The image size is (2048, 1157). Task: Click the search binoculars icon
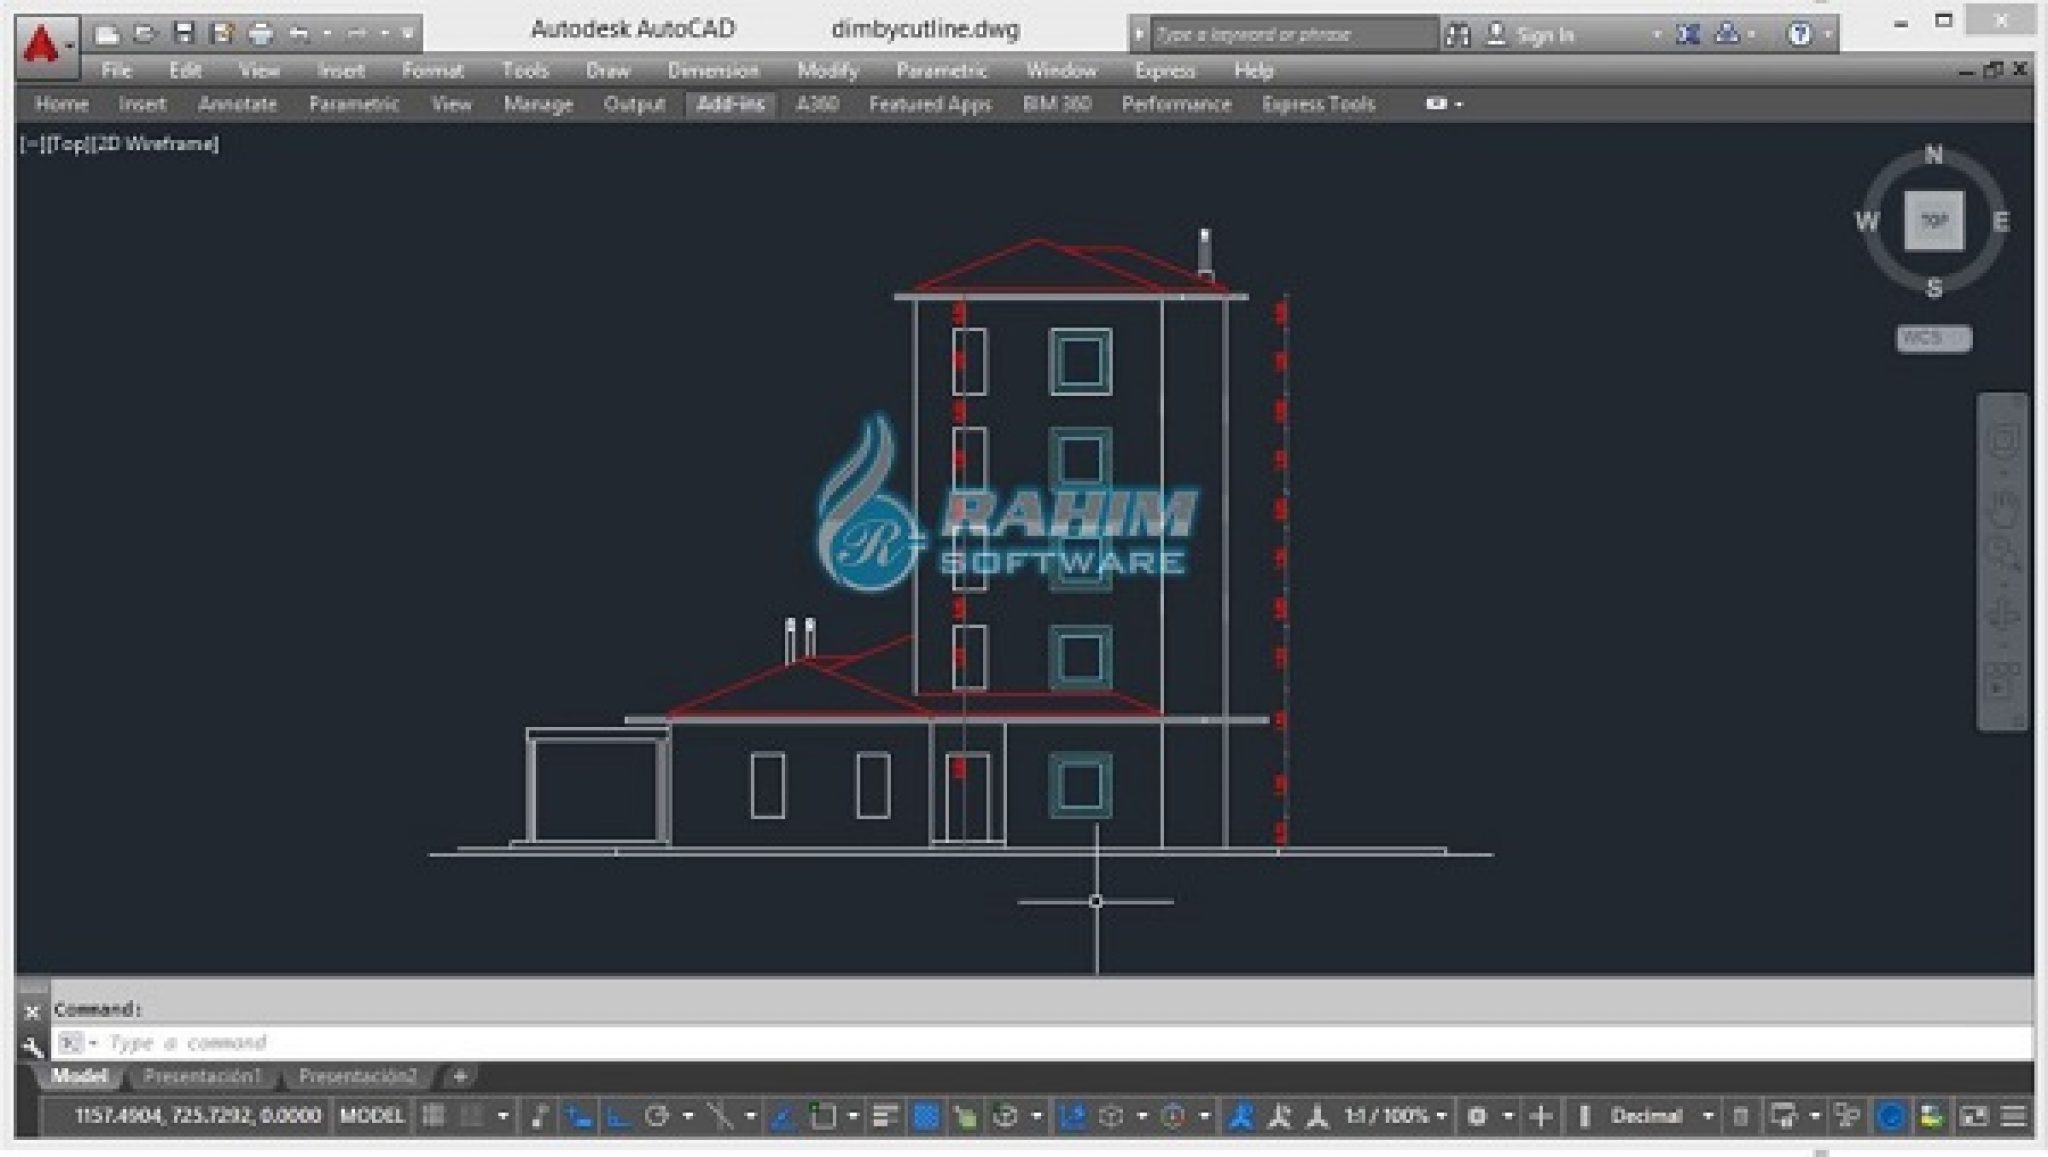pyautogui.click(x=1457, y=35)
